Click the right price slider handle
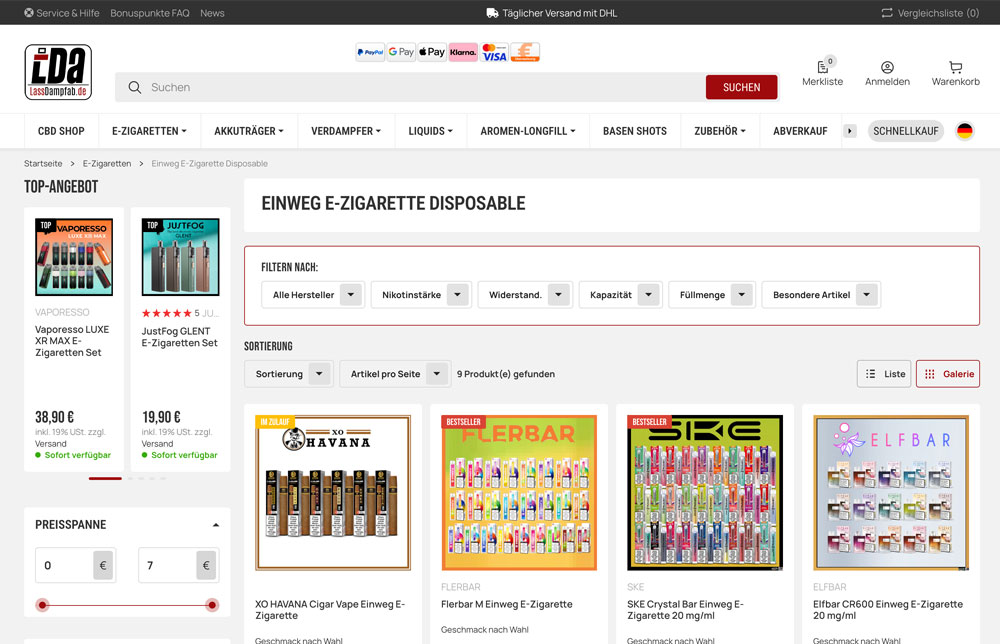The height and width of the screenshot is (644, 1000). tap(212, 605)
